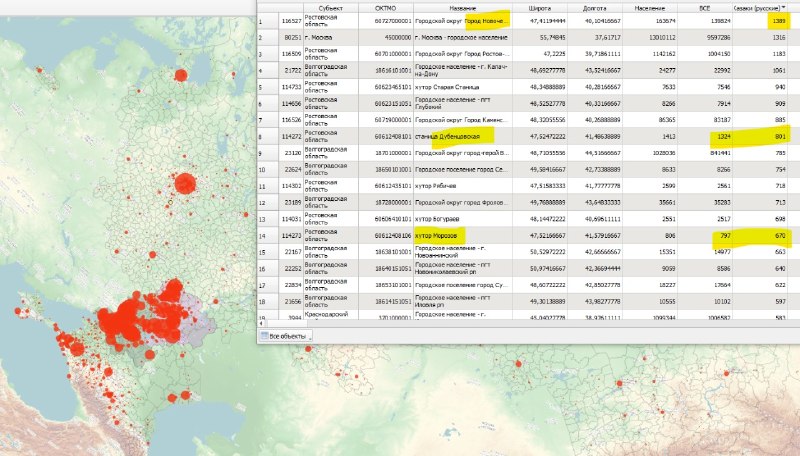Click the 'Долгота' column header
Screen dimensions: 800x456
click(x=595, y=8)
